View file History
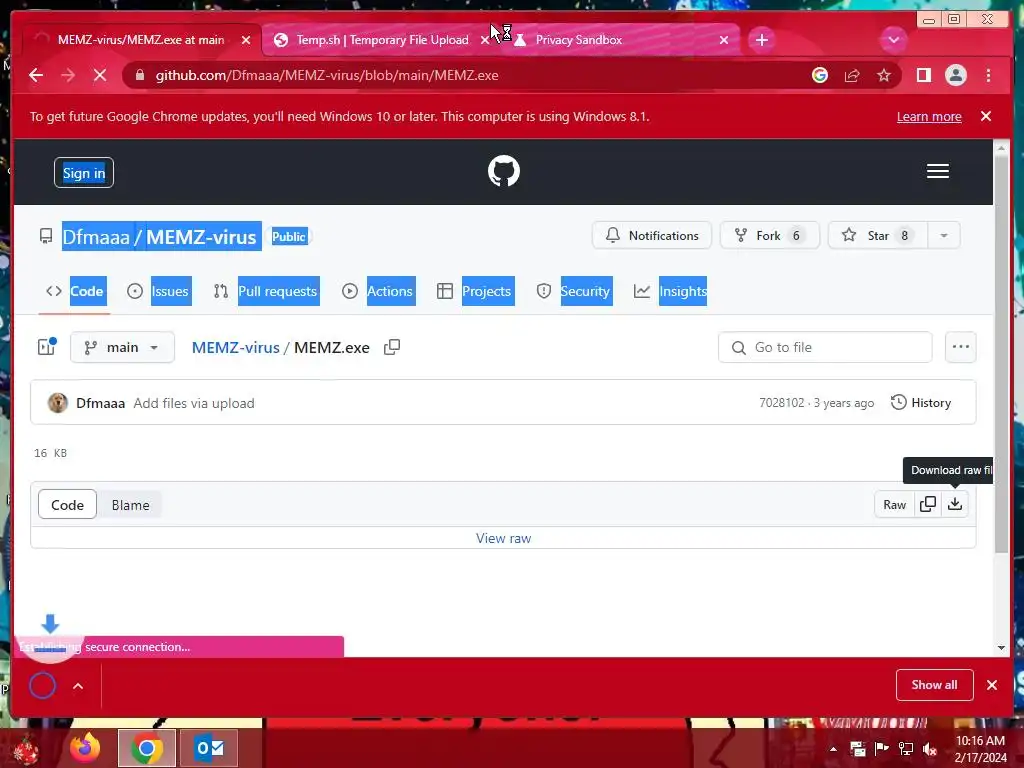1024x768 pixels. 921,403
